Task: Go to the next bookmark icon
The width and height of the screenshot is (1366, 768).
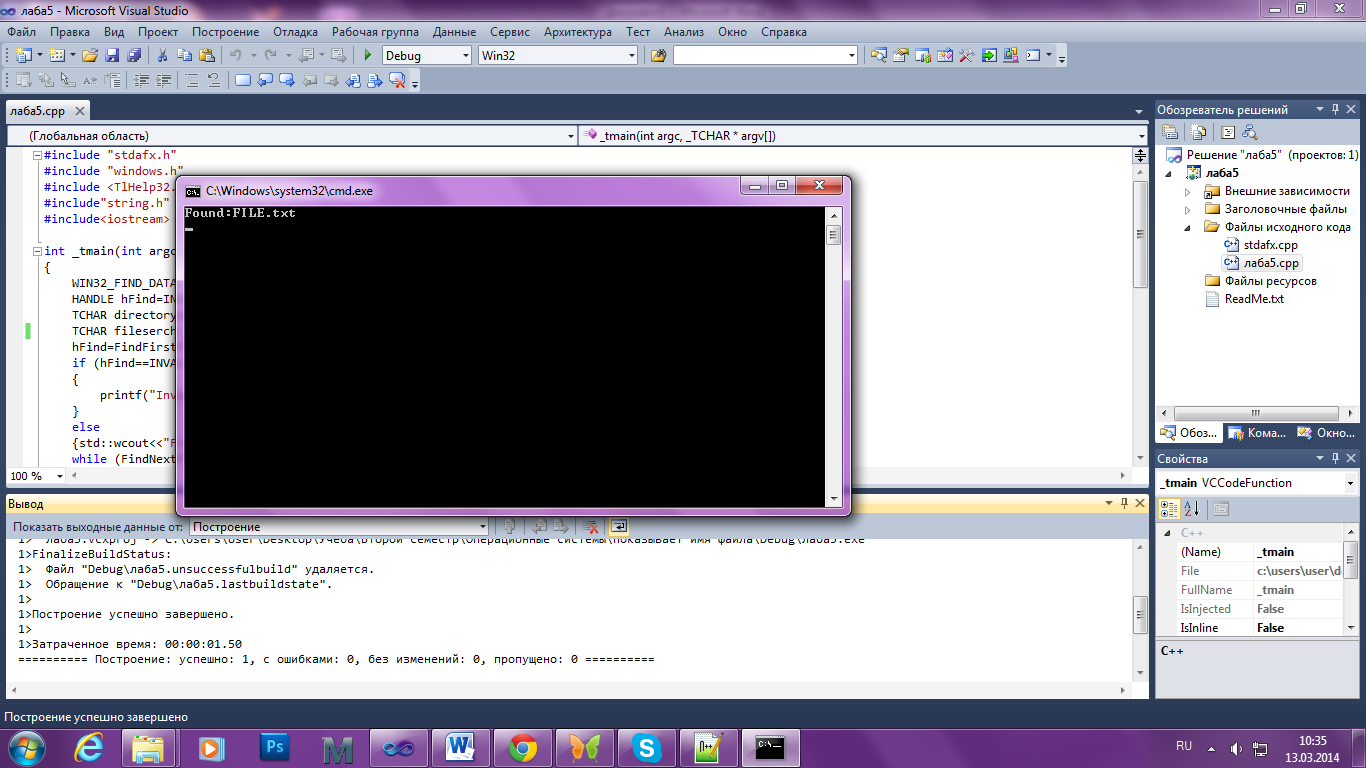Action: [x=287, y=81]
